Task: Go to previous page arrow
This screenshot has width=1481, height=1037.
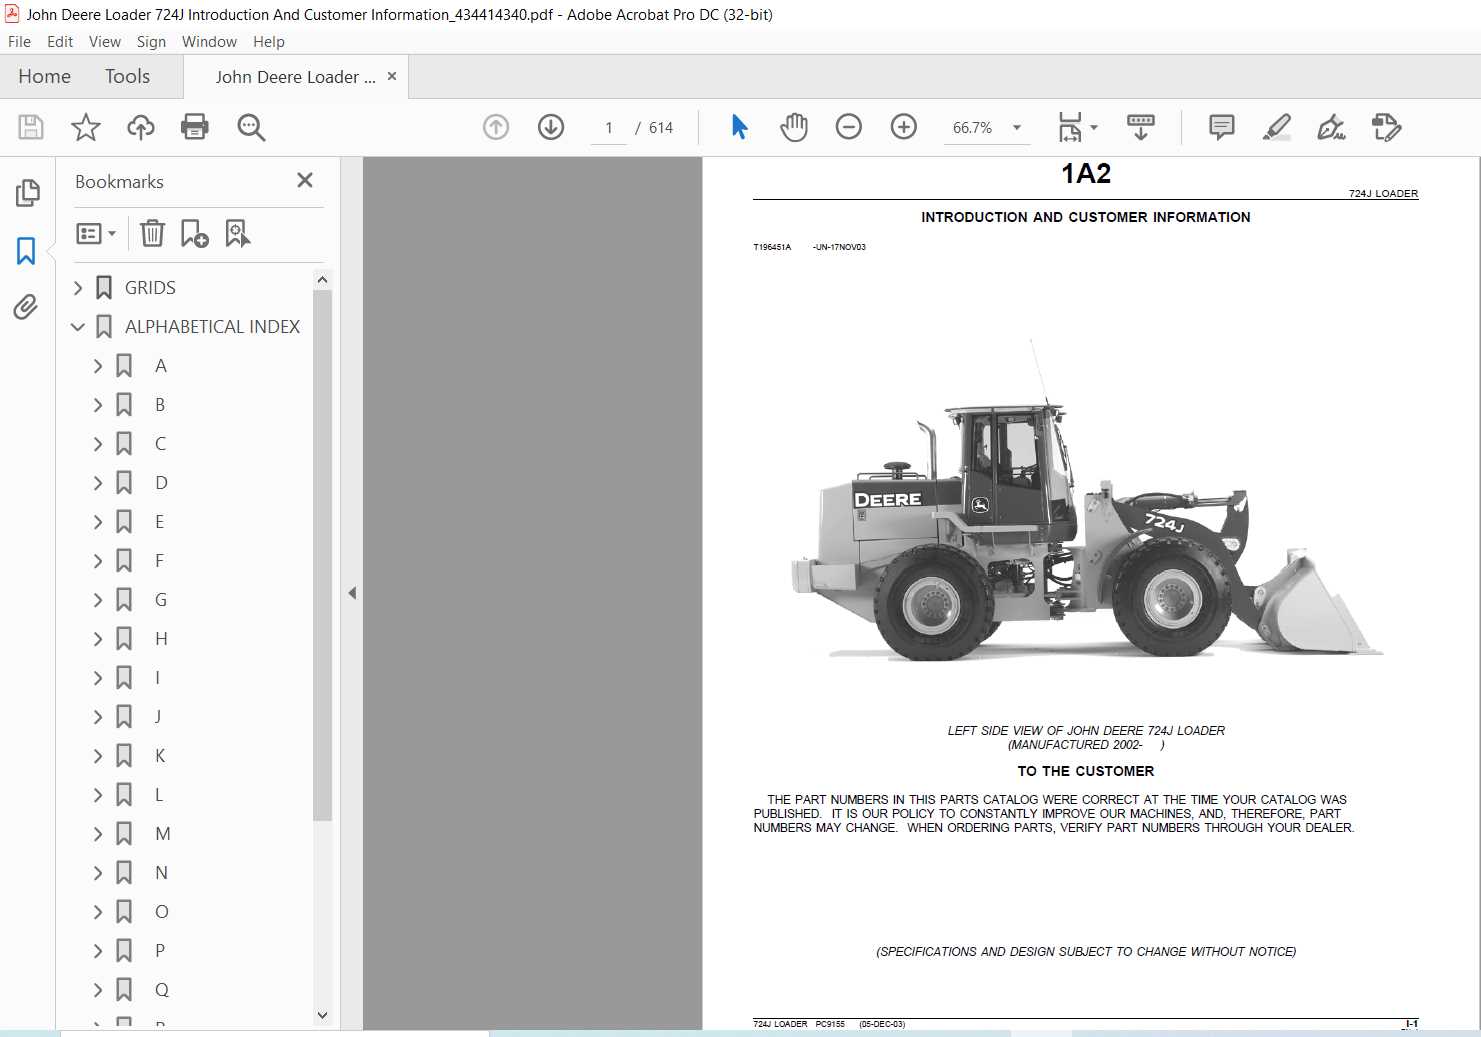Action: (496, 127)
